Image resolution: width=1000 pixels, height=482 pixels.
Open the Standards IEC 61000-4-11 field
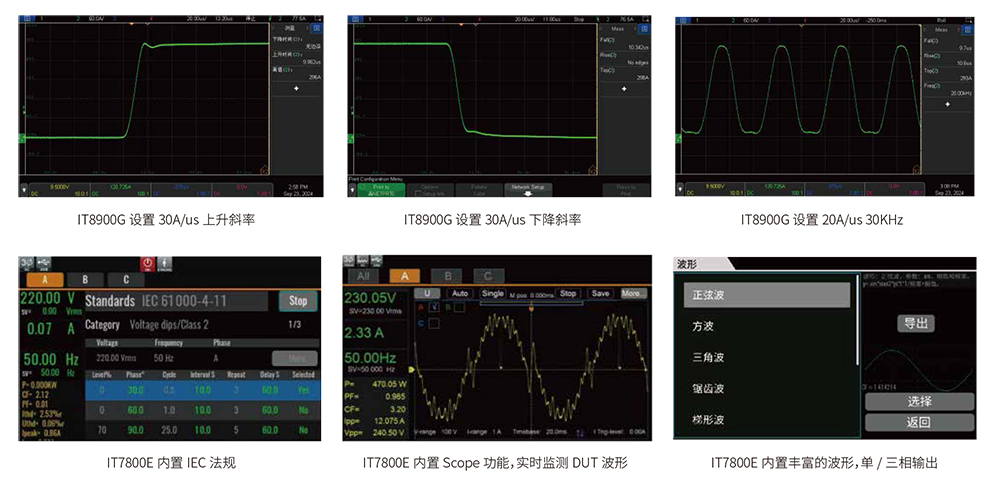176,301
